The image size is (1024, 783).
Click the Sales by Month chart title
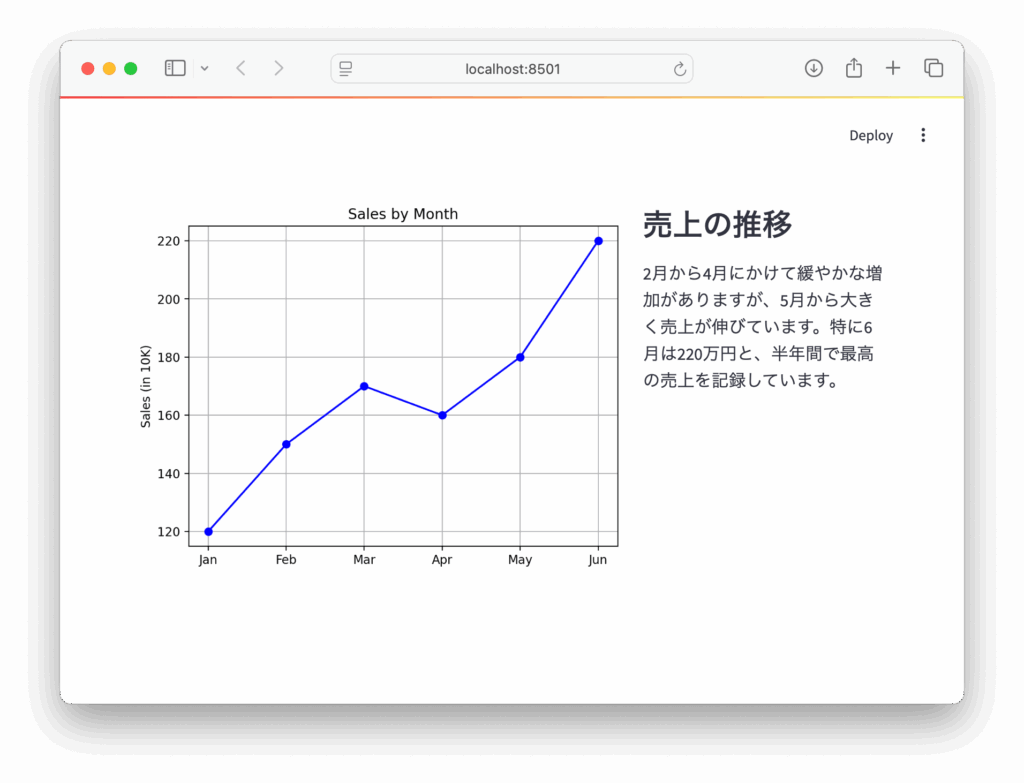(x=403, y=214)
